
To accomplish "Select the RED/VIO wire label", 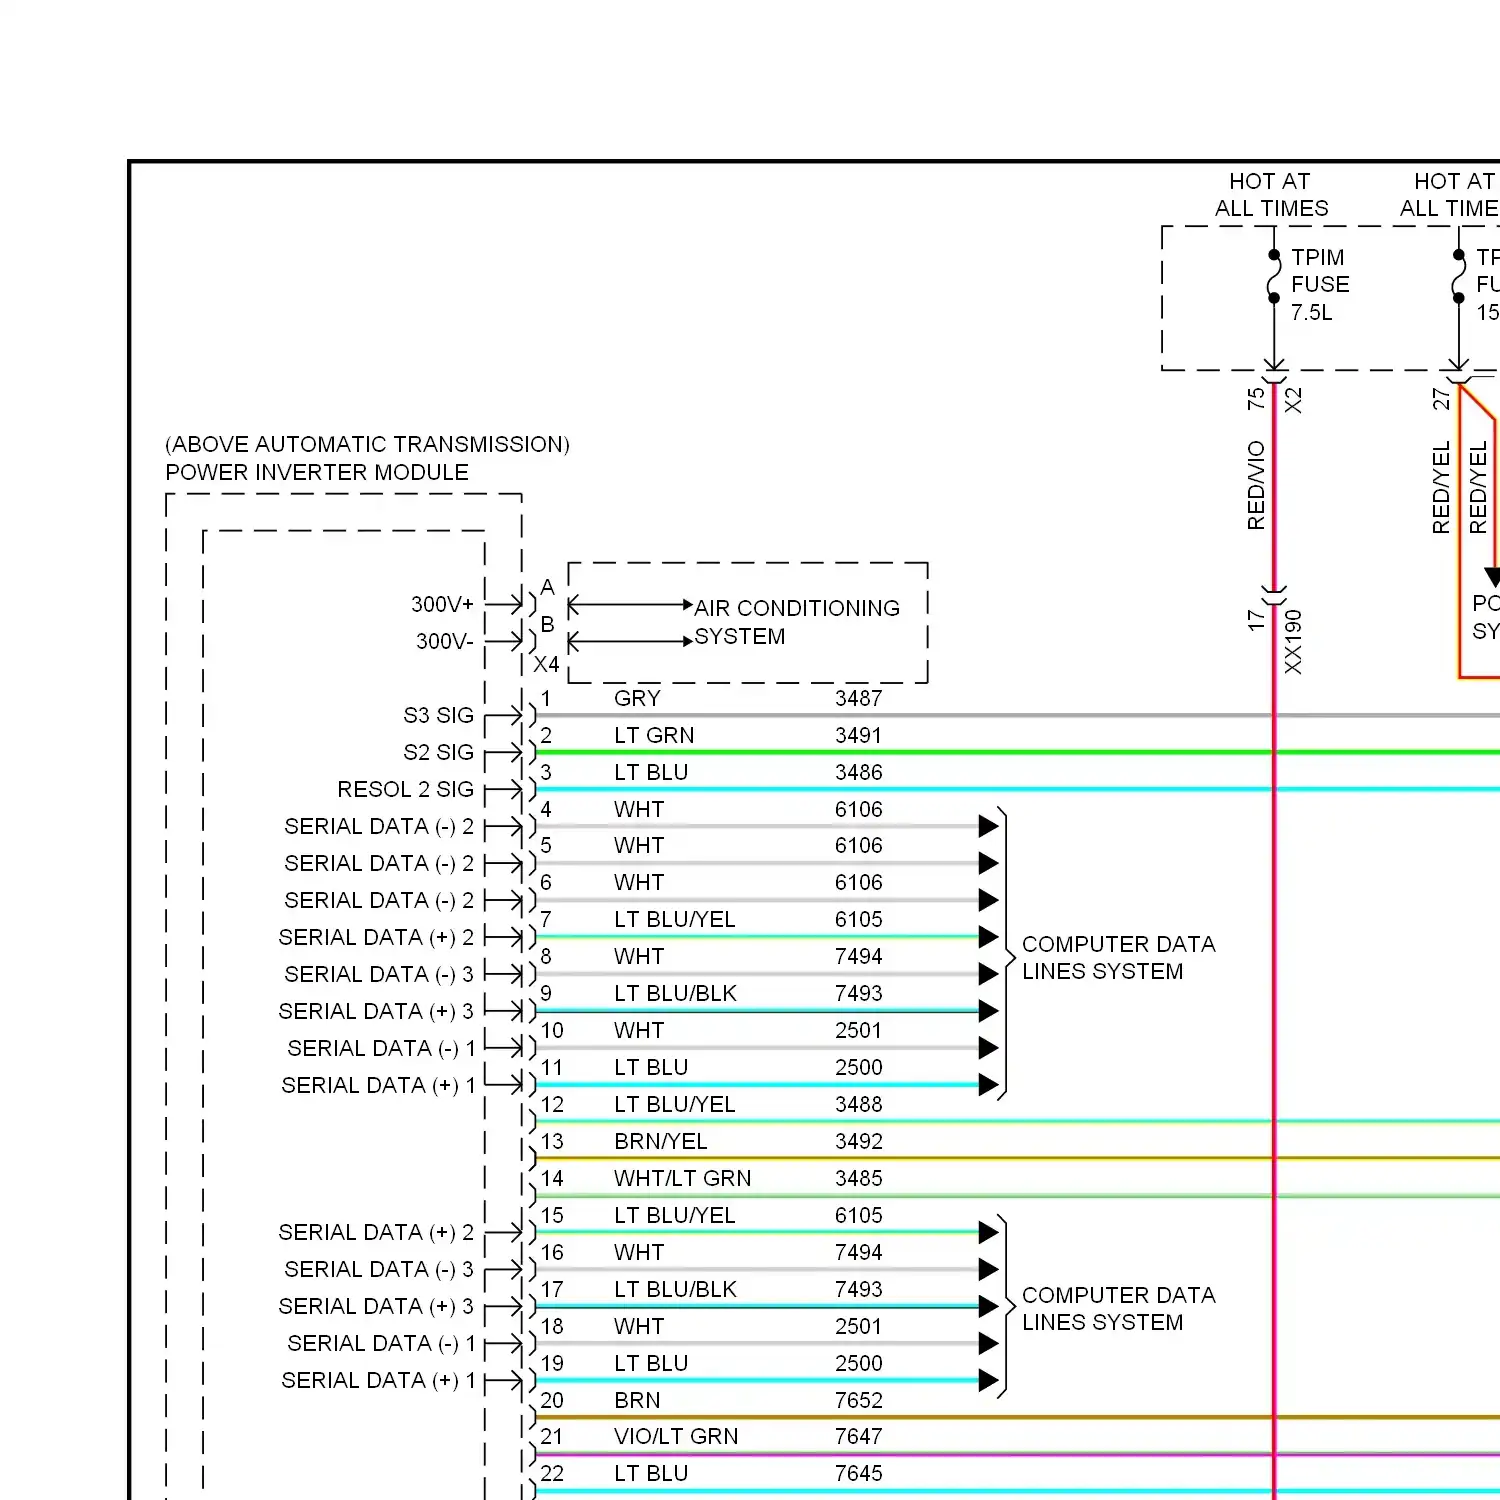I will tap(1256, 485).
